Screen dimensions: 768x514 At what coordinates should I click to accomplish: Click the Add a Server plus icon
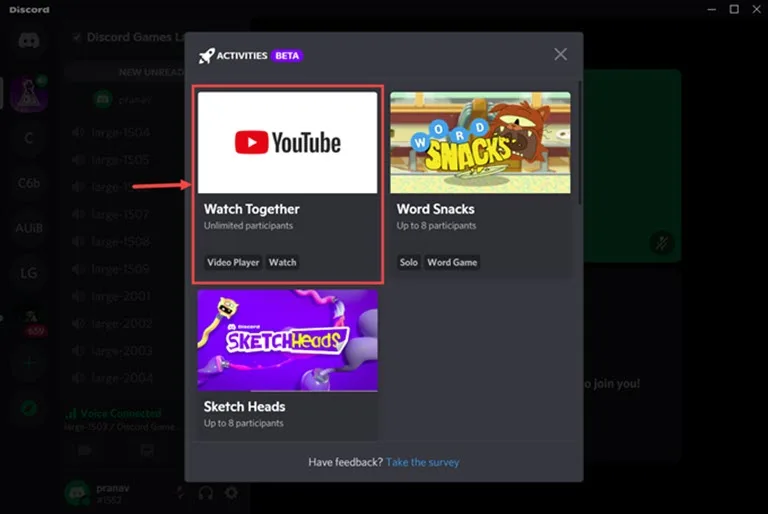29,363
